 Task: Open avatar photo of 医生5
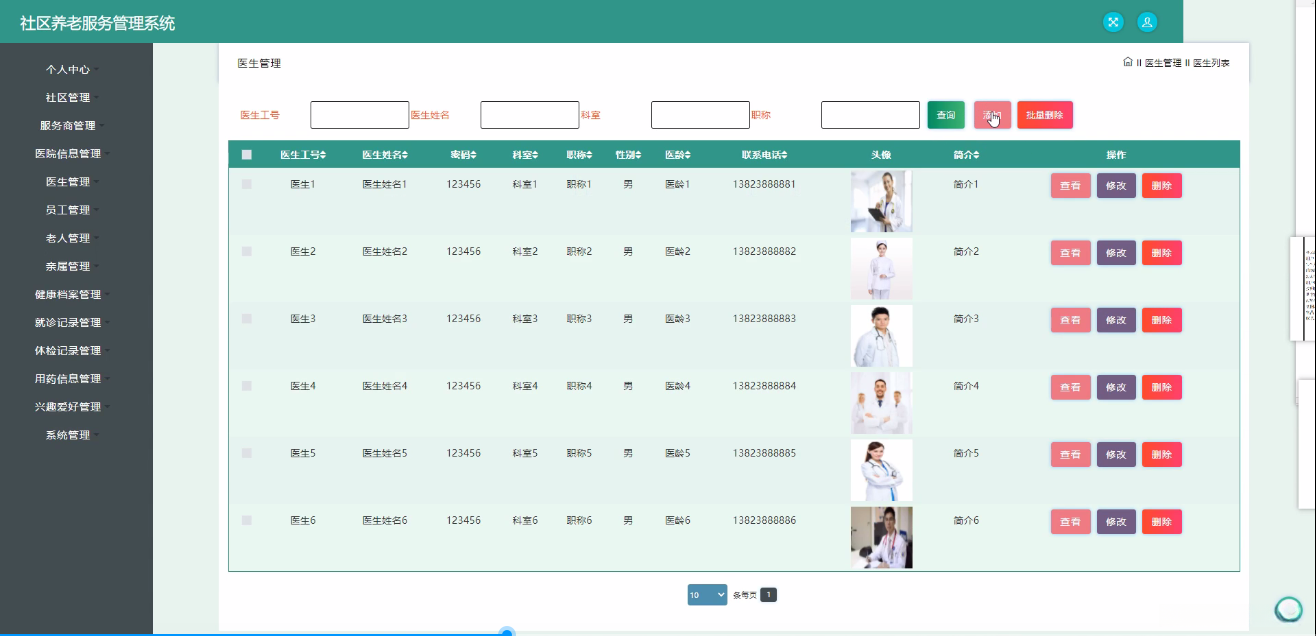tap(881, 470)
